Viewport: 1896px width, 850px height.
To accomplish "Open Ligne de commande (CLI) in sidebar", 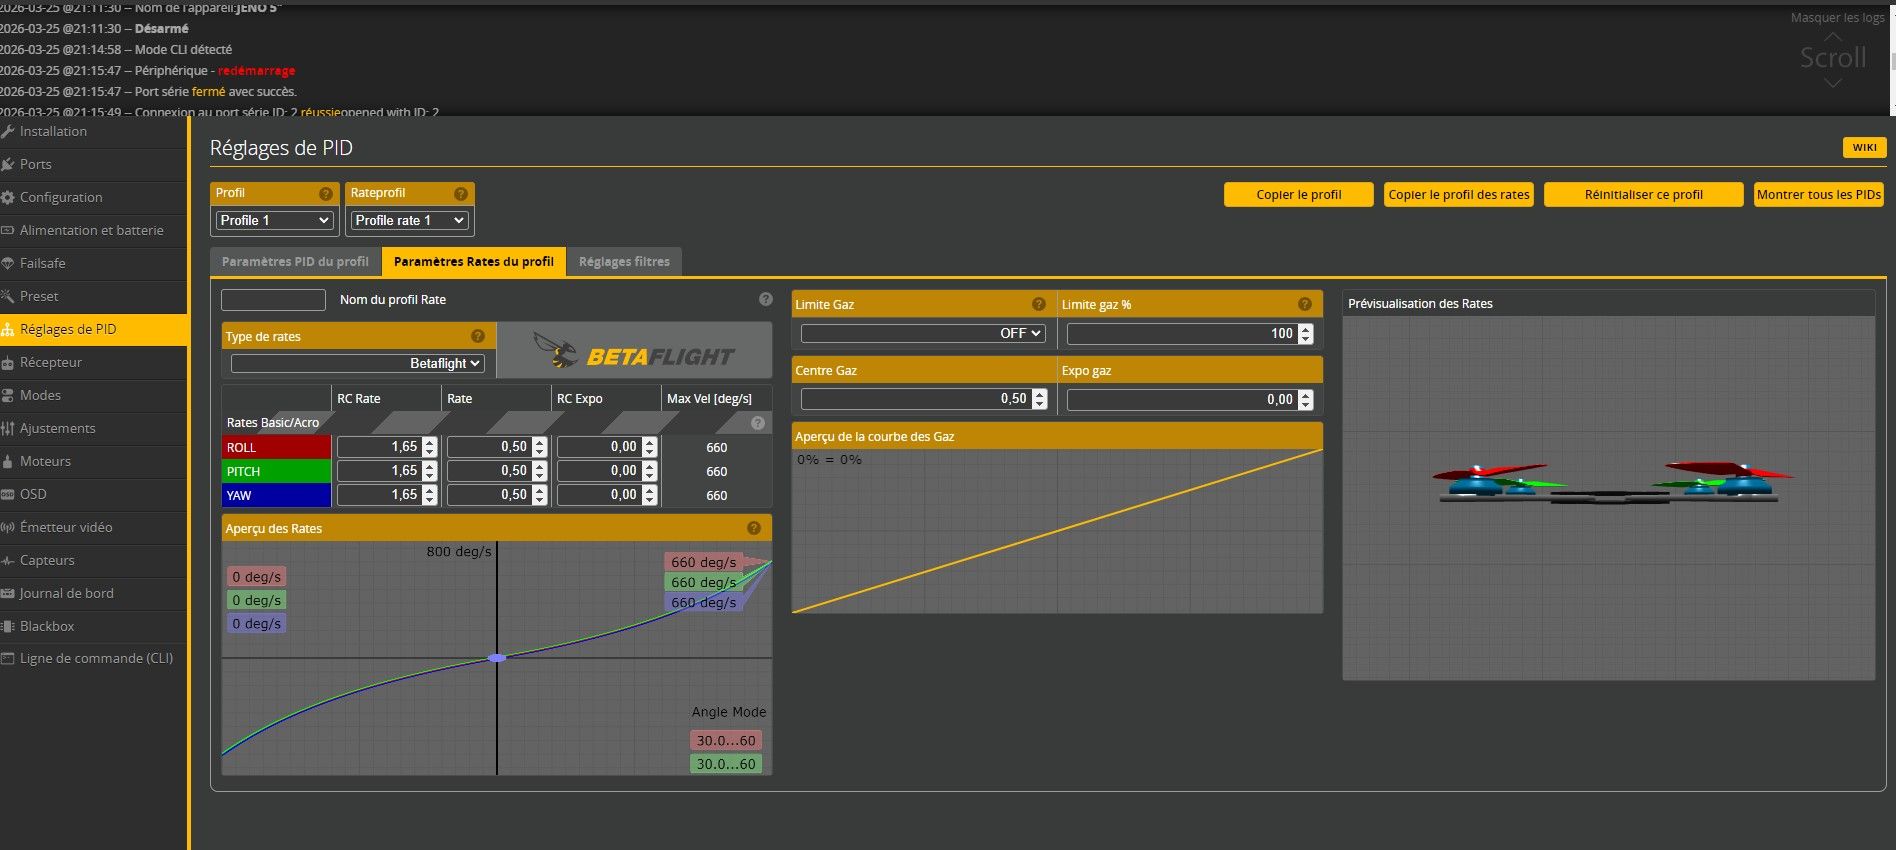I will (x=96, y=658).
